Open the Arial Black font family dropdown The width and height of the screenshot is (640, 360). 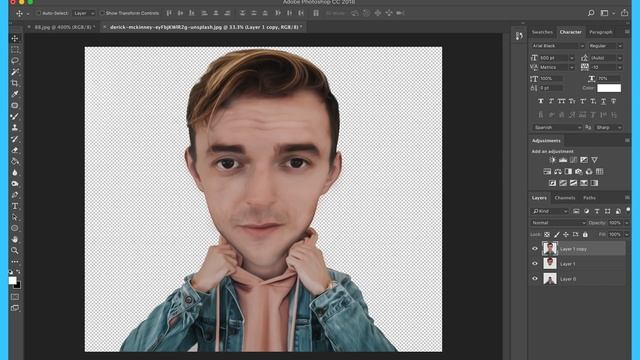point(558,46)
